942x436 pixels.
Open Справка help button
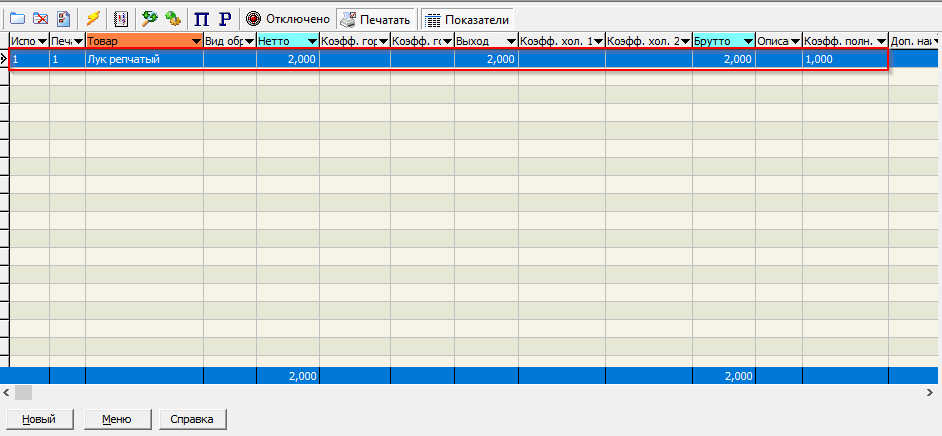[x=192, y=419]
